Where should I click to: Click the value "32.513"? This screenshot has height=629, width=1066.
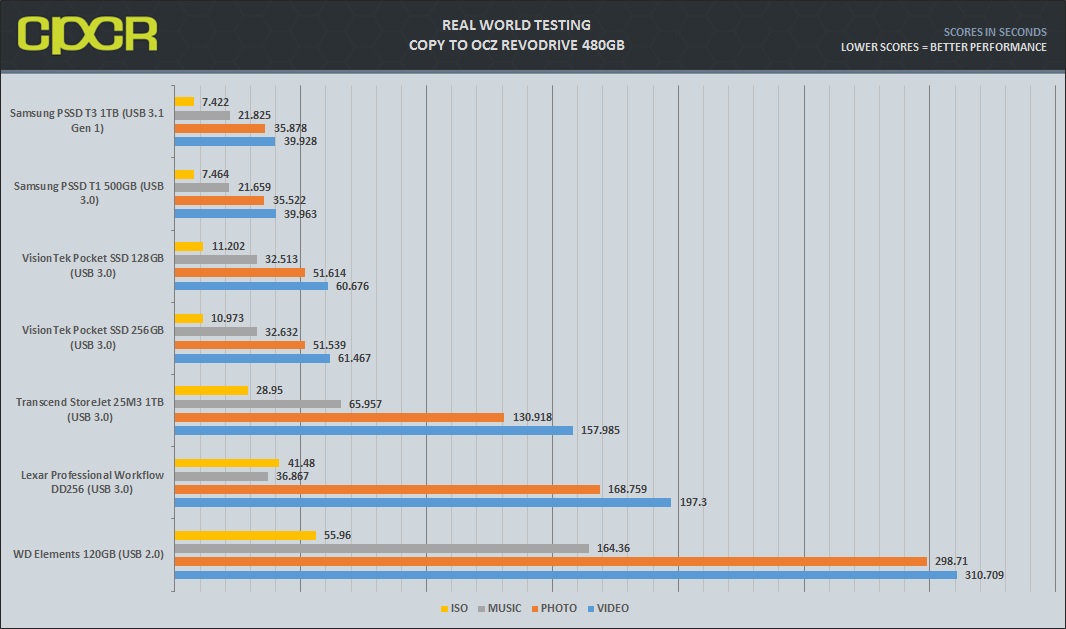point(282,260)
